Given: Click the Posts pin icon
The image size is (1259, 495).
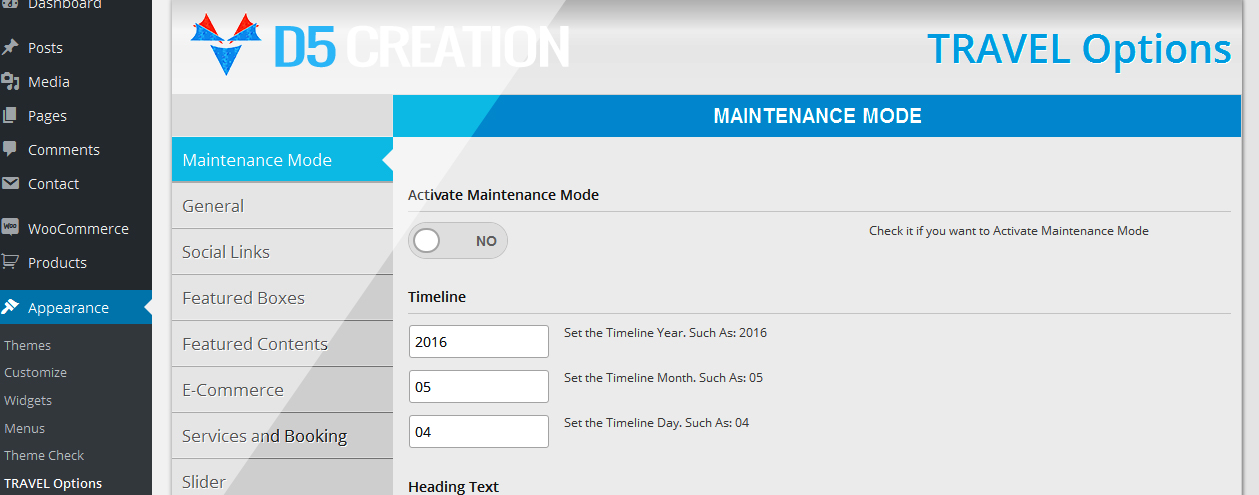Looking at the screenshot, I should (x=10, y=47).
